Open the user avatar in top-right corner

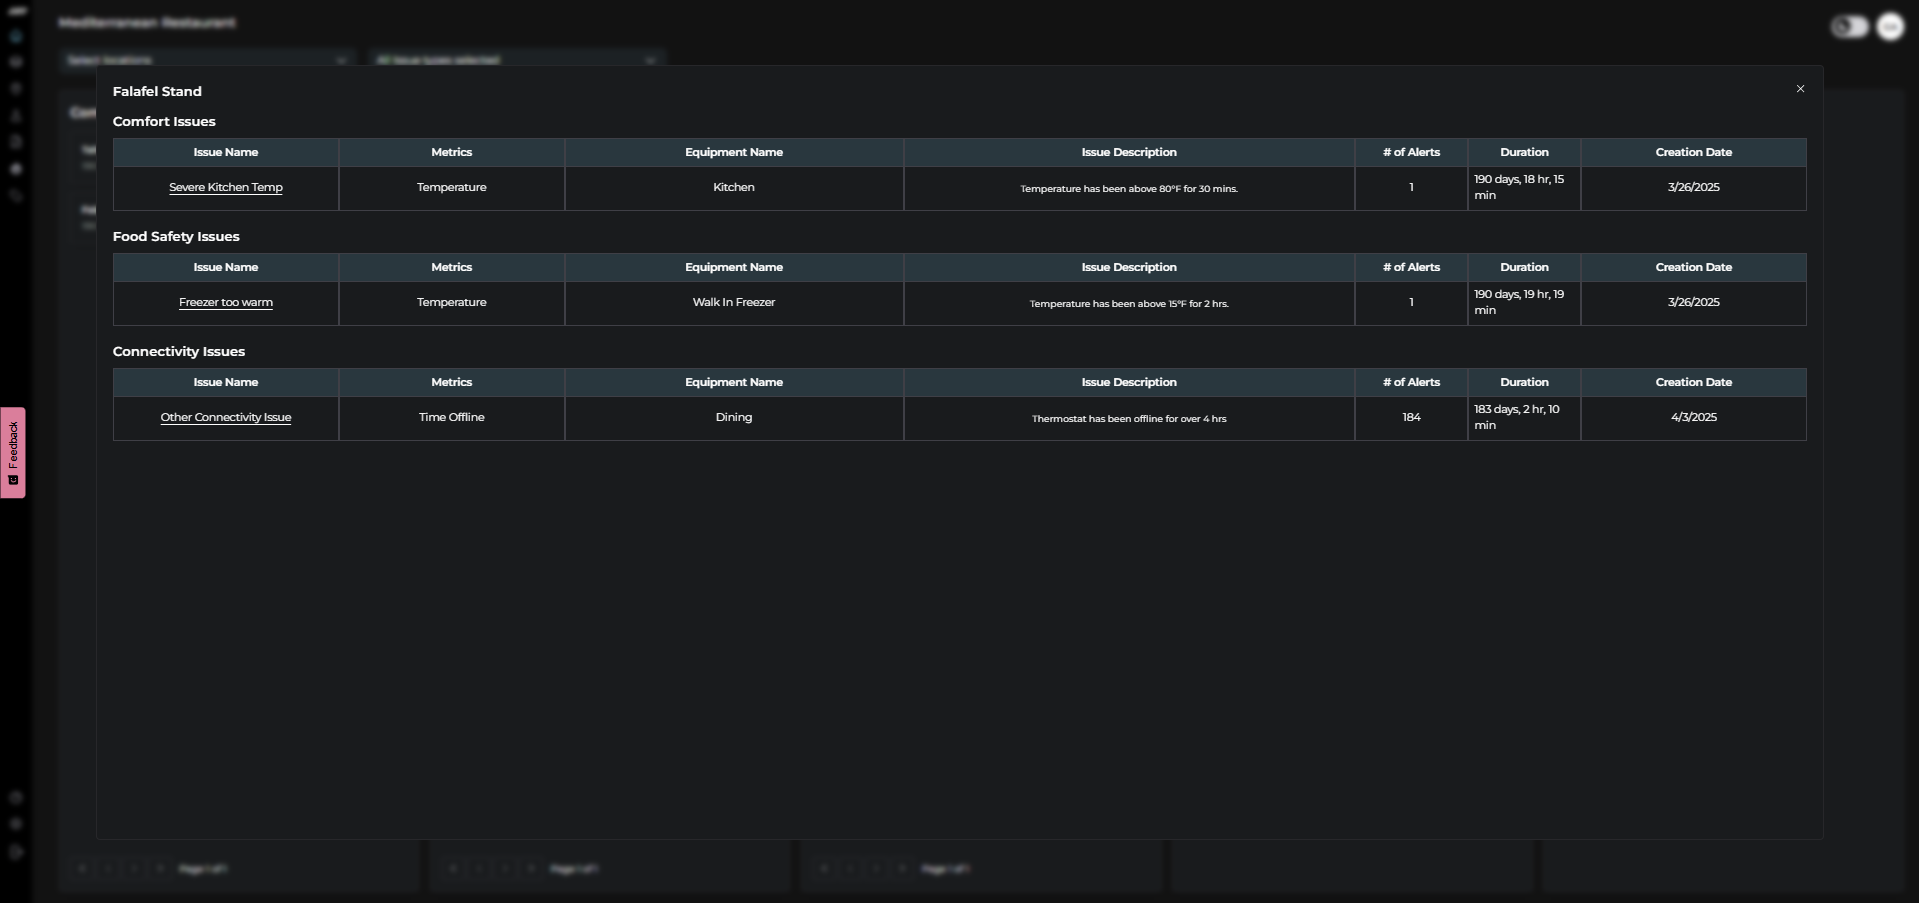[1889, 27]
